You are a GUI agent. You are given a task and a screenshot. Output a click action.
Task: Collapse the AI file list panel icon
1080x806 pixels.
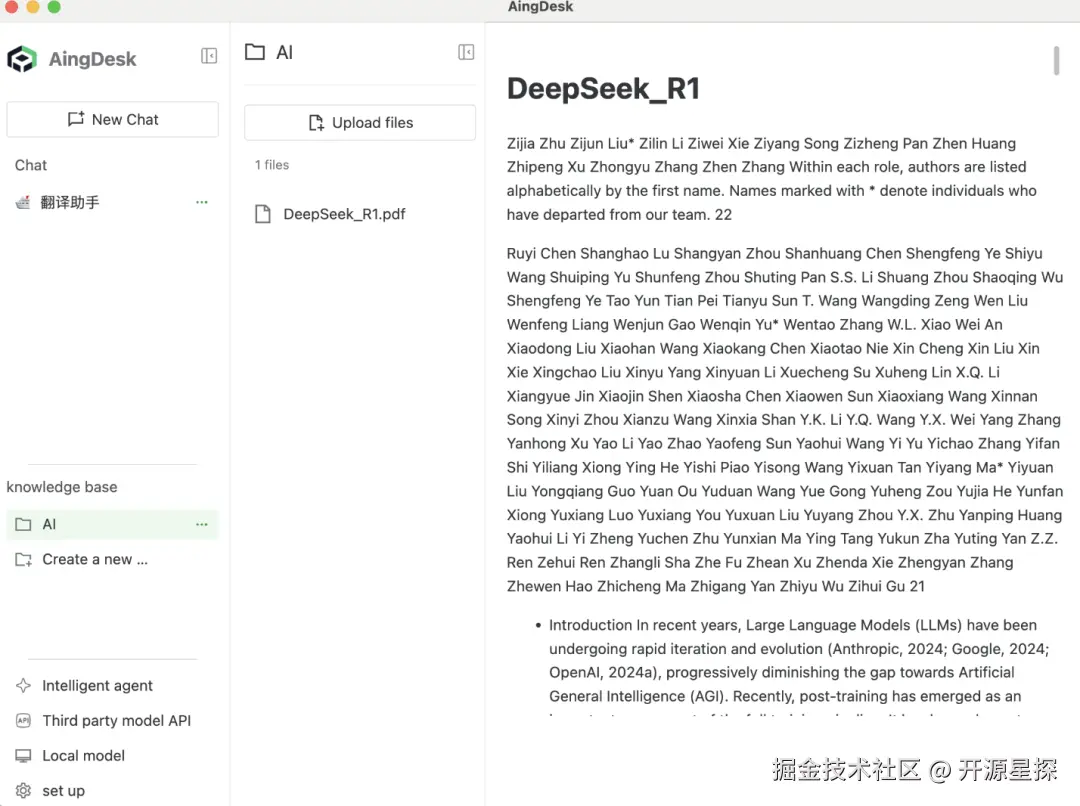(466, 52)
